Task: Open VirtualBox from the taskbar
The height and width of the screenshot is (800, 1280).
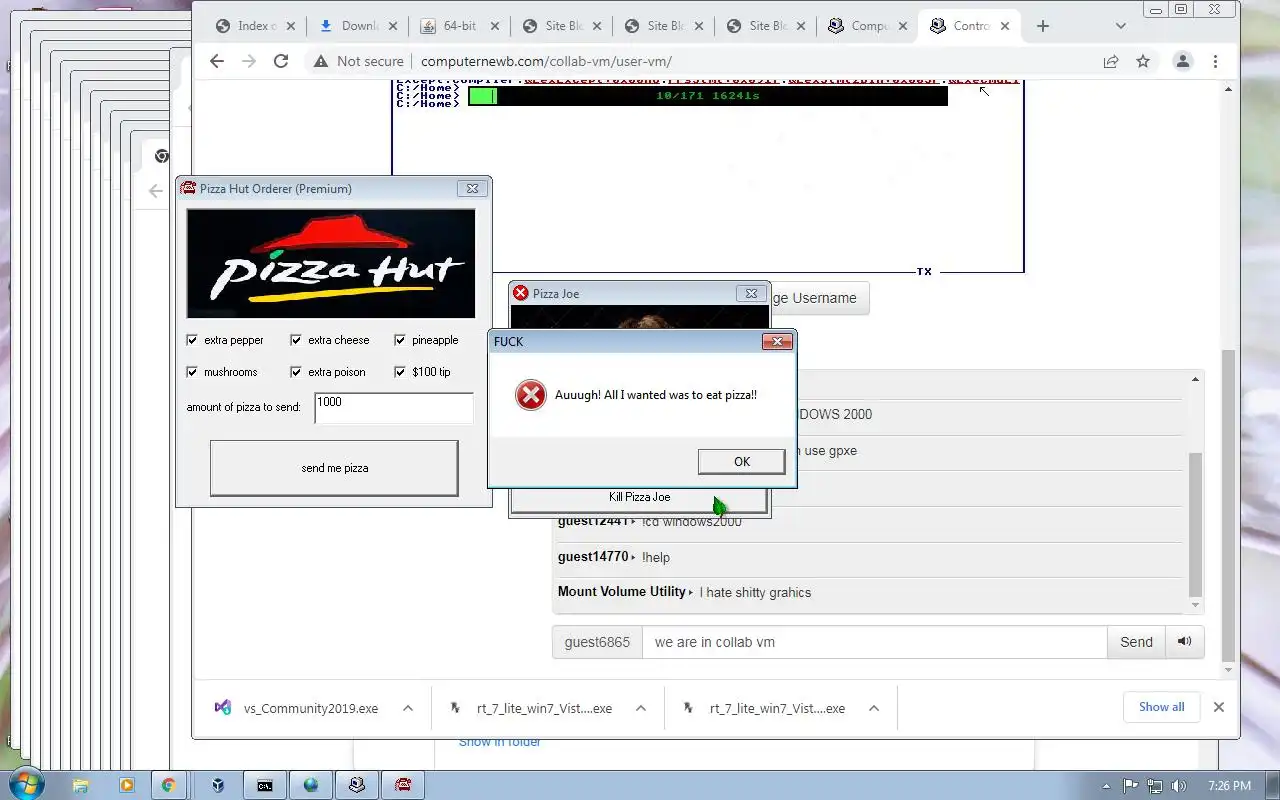Action: [x=218, y=785]
